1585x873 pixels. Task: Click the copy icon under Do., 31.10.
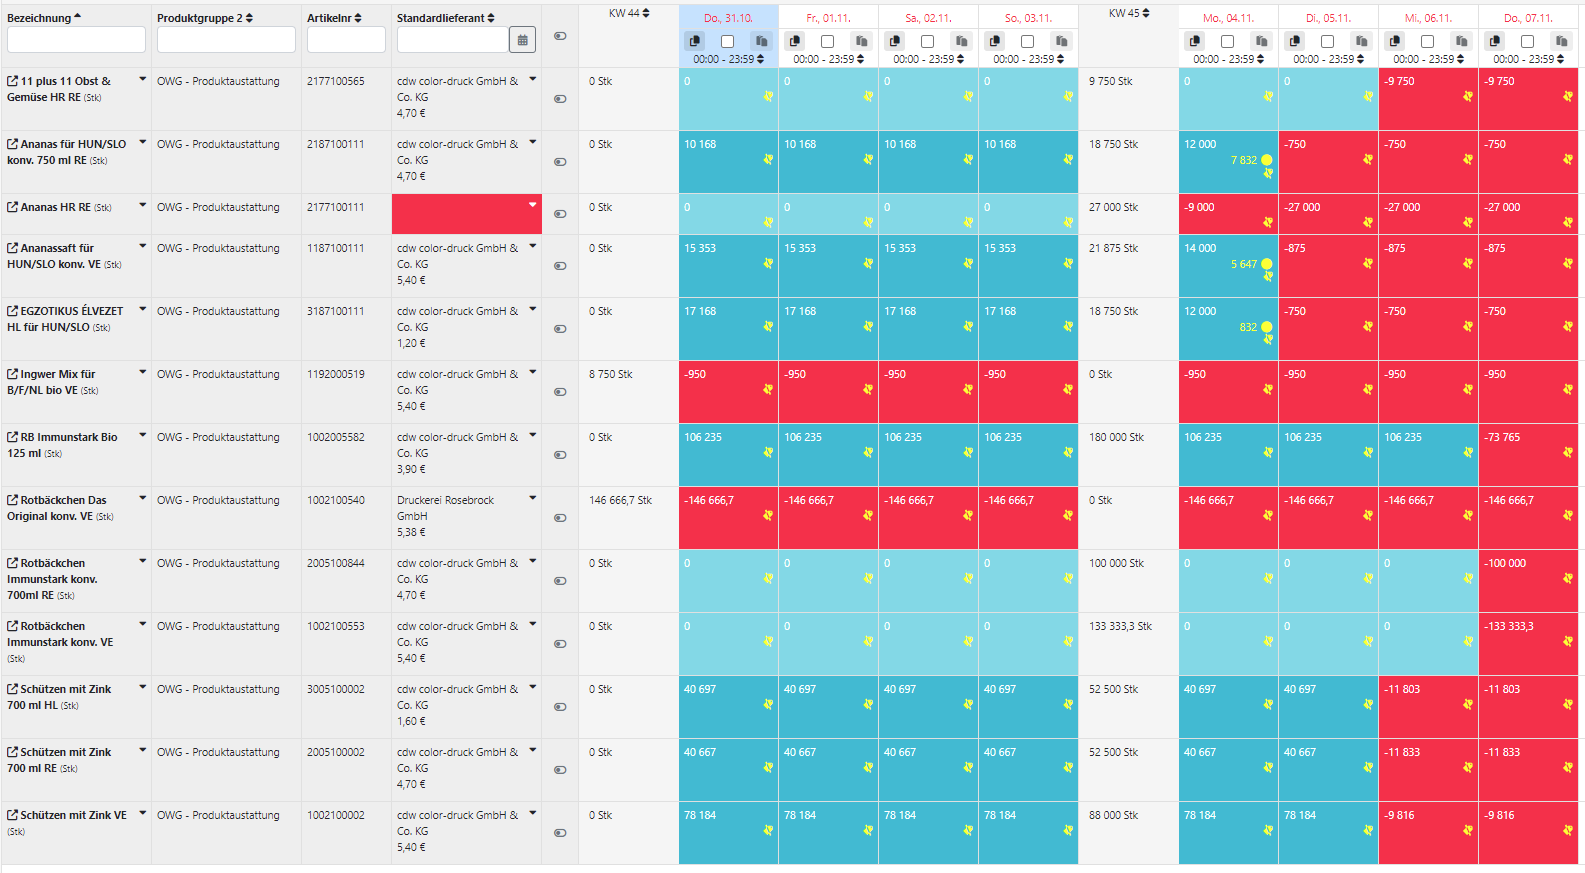(695, 41)
